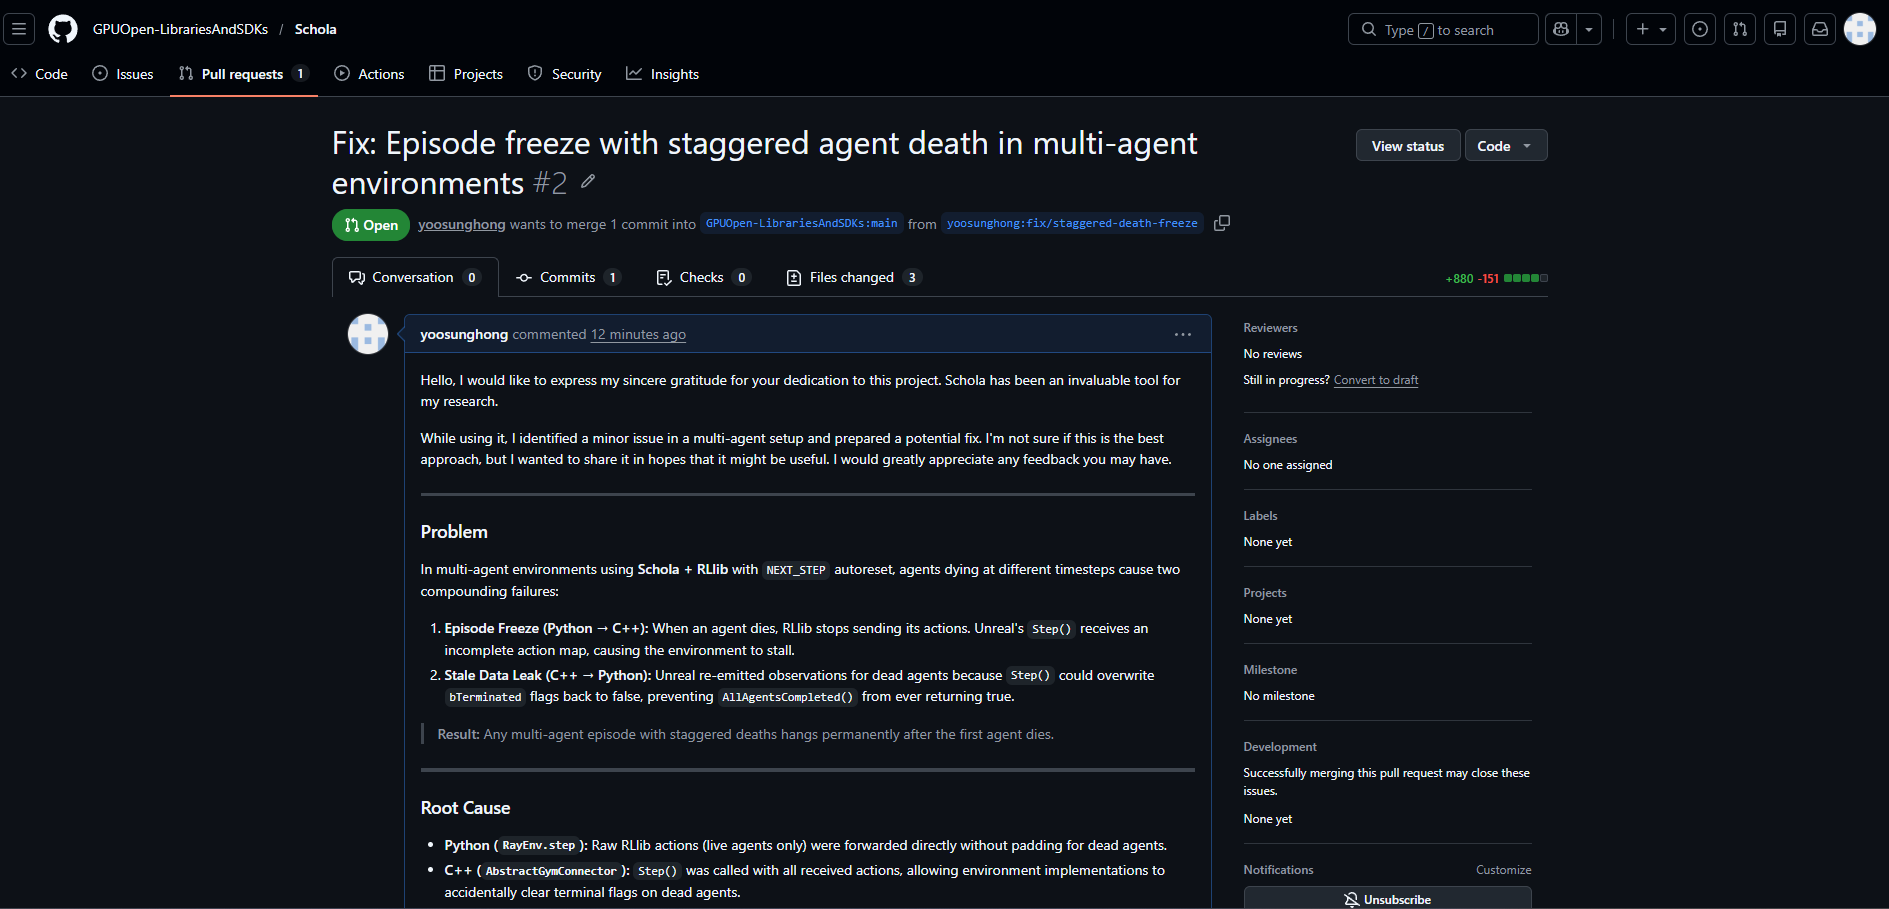Unsubscribe from pull request notifications
The image size is (1889, 909).
[x=1387, y=898]
